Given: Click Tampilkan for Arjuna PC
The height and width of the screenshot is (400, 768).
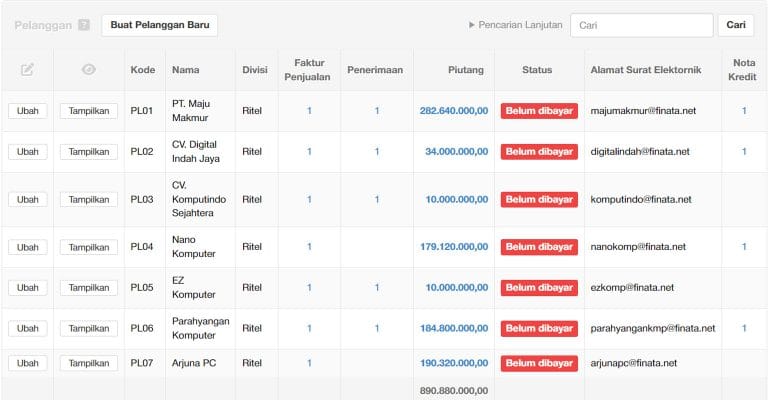Looking at the screenshot, I should point(89,363).
